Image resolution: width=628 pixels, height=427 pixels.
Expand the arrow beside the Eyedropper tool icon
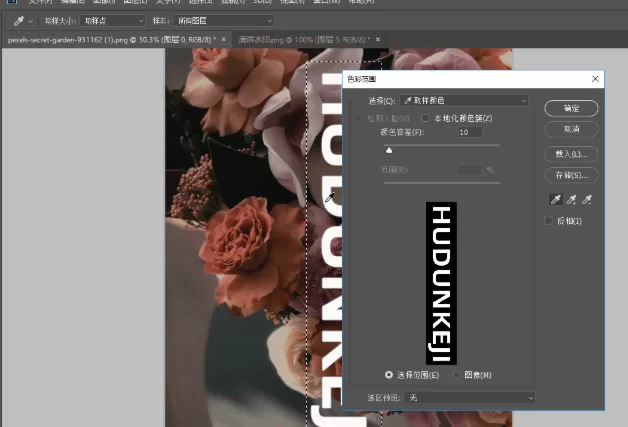pos(30,21)
